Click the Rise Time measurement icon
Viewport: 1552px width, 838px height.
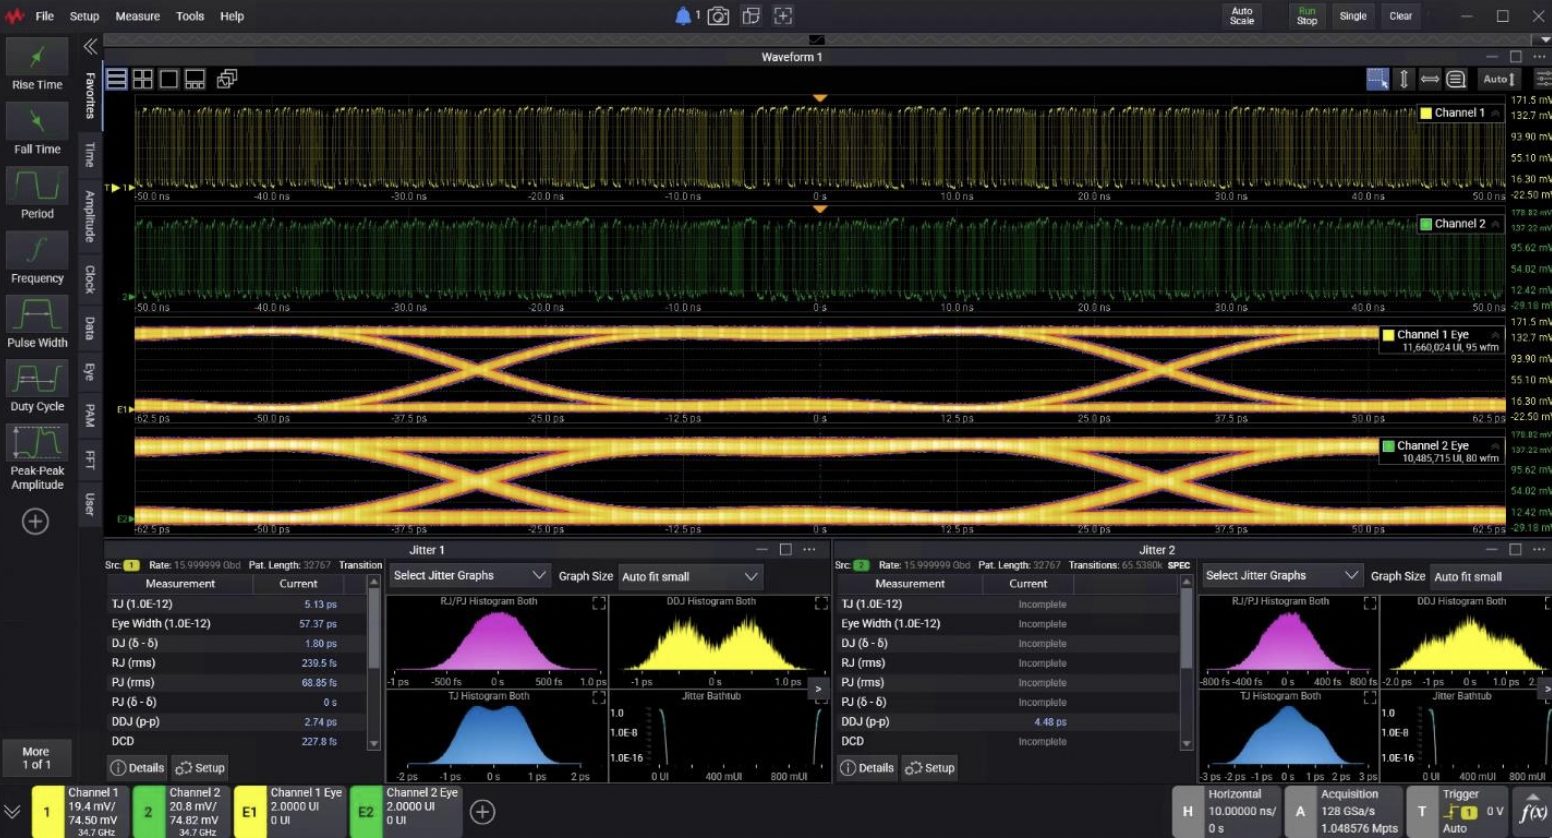[x=37, y=59]
